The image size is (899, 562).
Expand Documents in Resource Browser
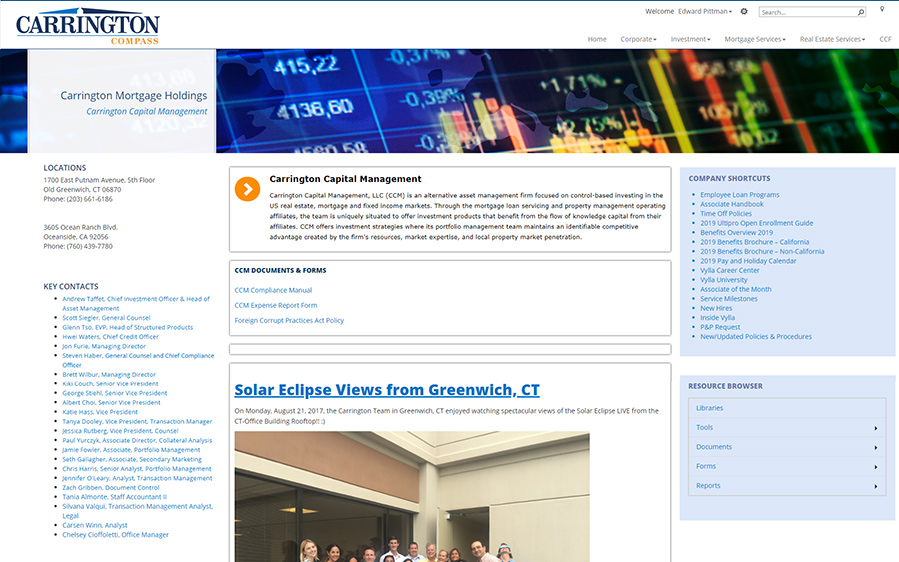[787, 447]
